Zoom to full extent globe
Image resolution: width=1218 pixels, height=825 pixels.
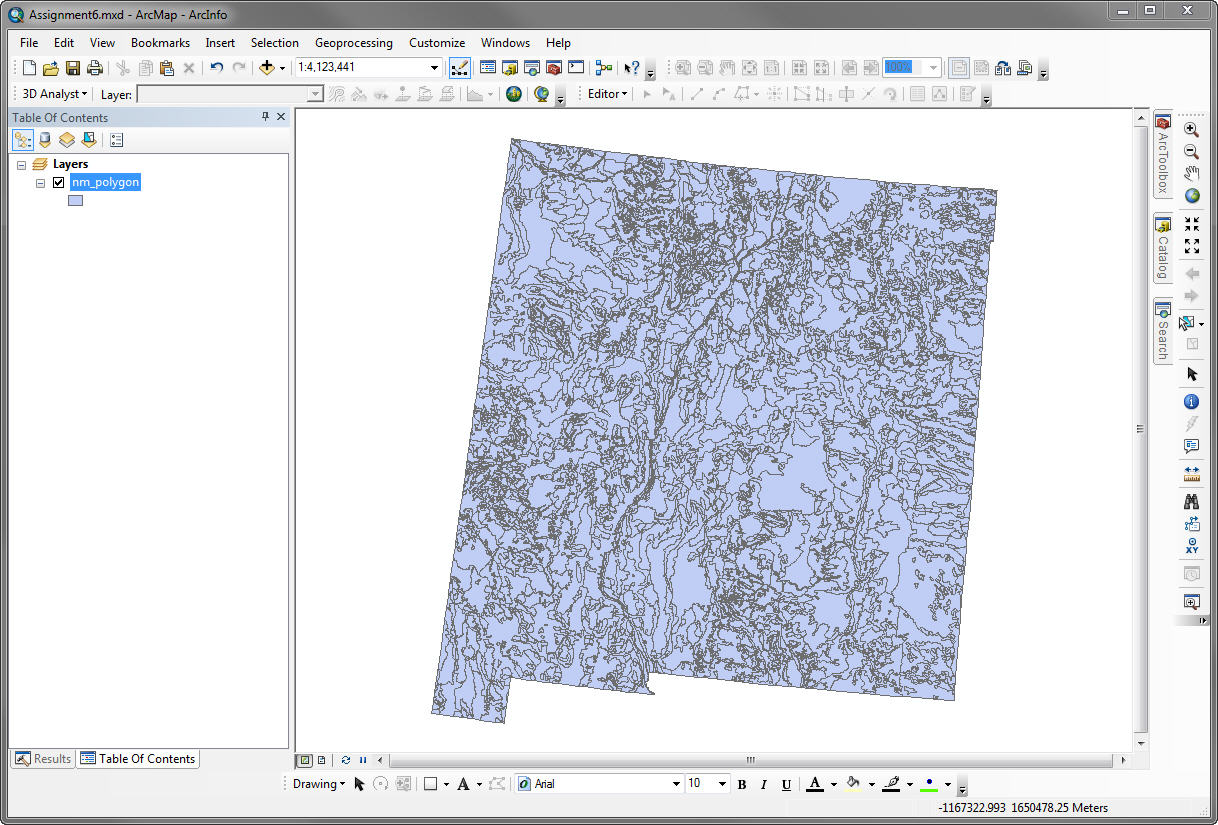1191,196
